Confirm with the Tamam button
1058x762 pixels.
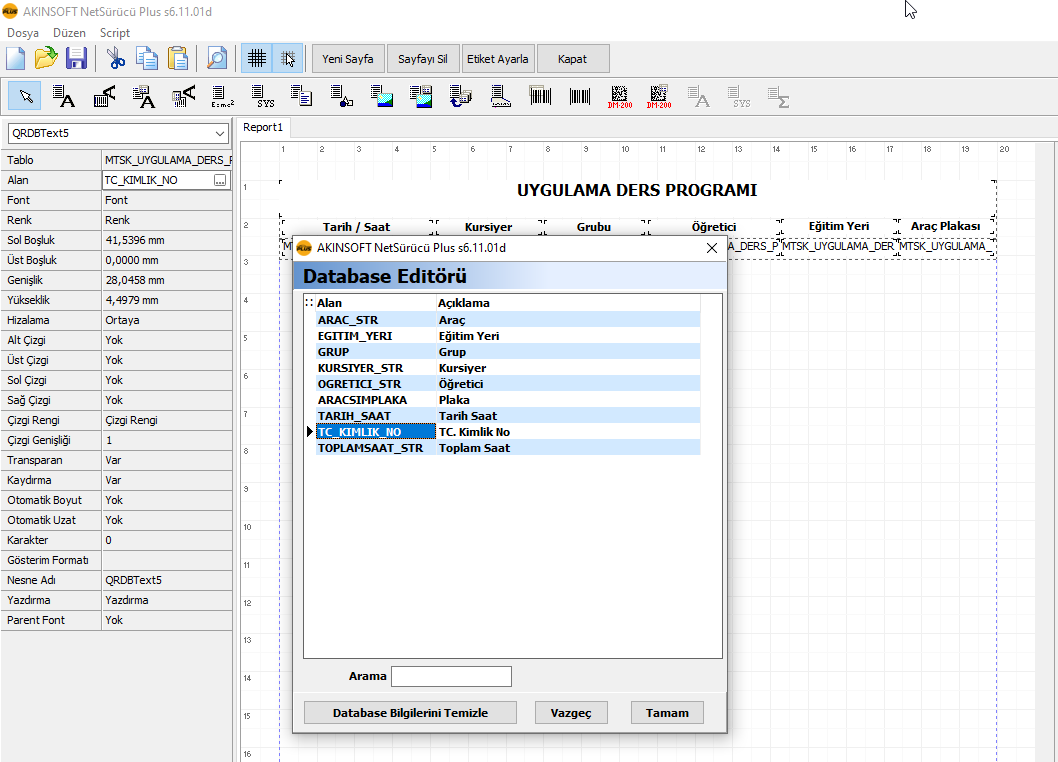(667, 713)
